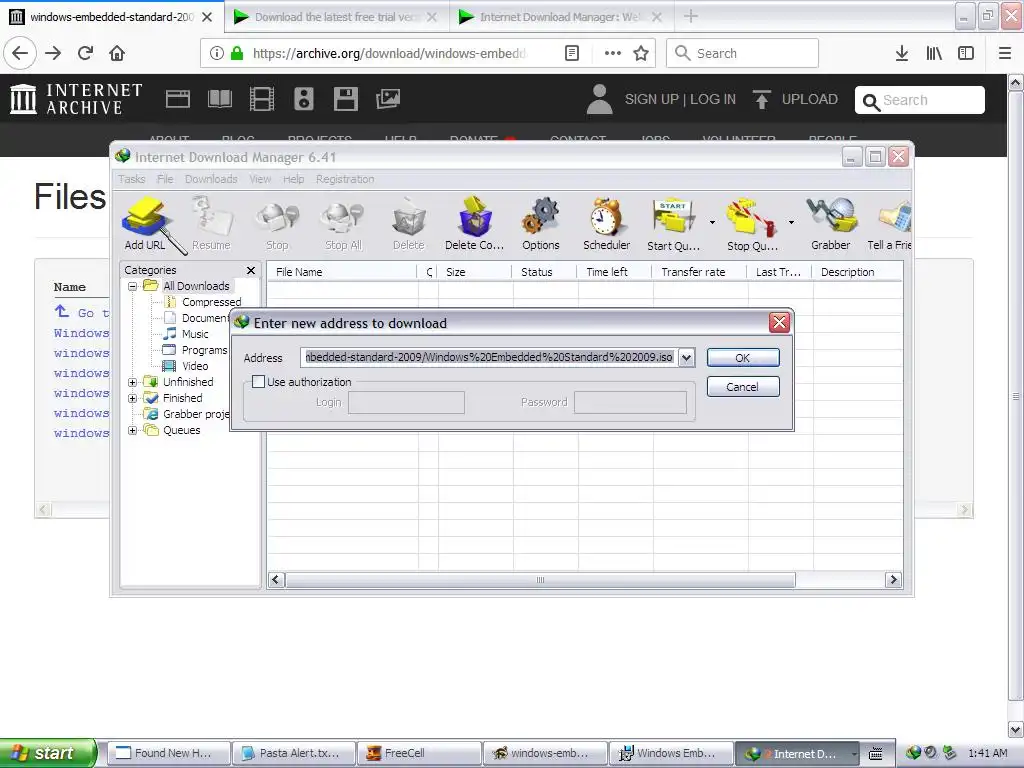The width and height of the screenshot is (1024, 768).
Task: Open the Tasks menu in IDM
Action: tap(131, 179)
